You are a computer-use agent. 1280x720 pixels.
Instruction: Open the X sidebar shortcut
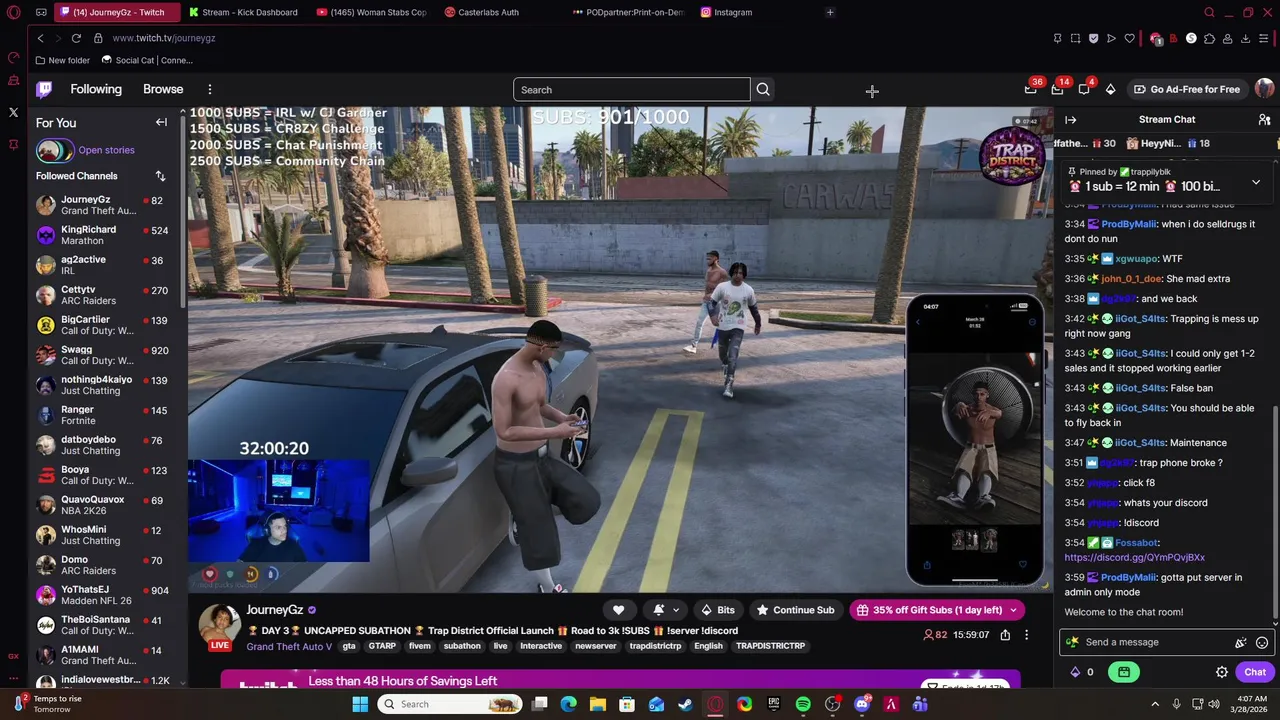(13, 112)
